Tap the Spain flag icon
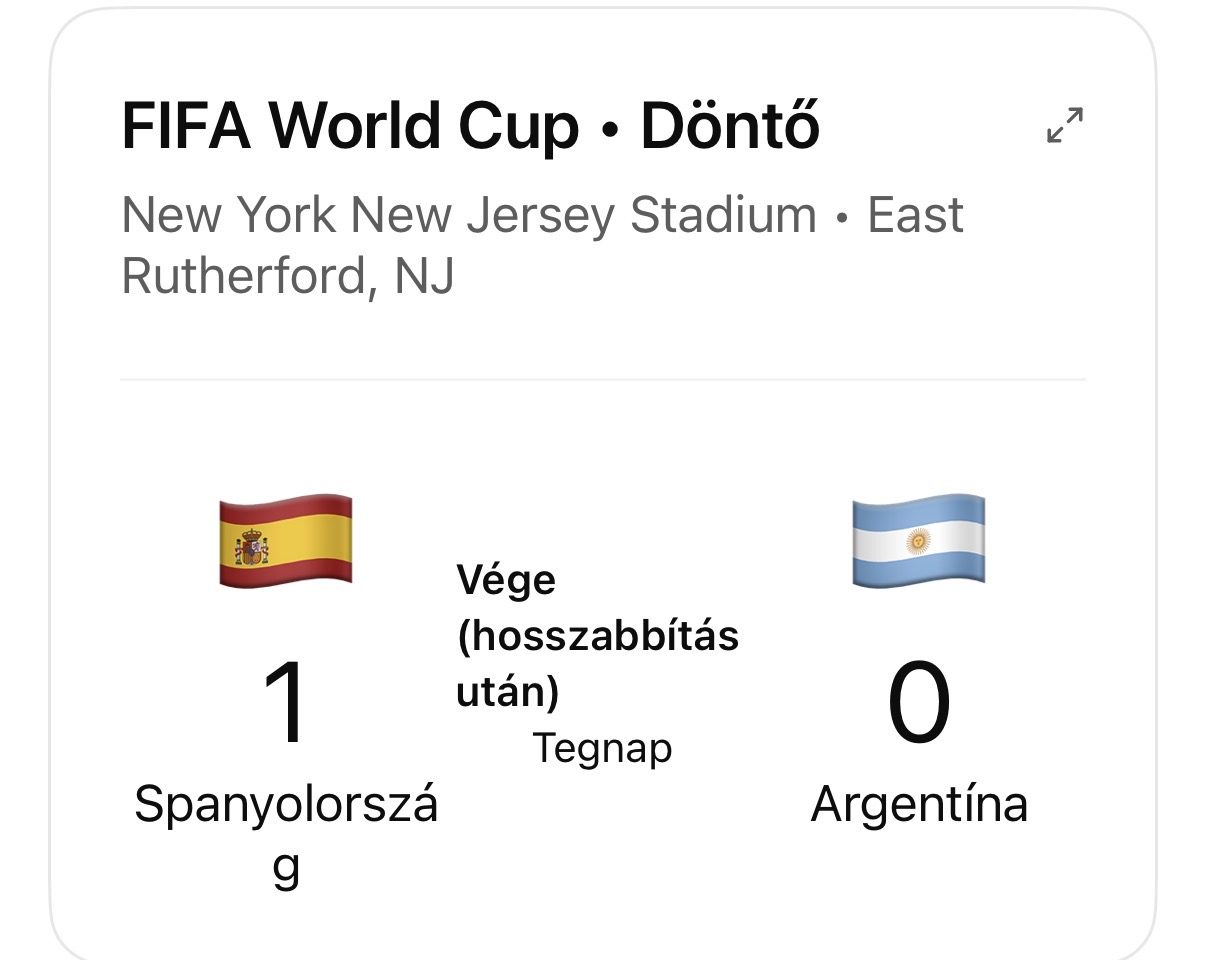The height and width of the screenshot is (960, 1206). point(285,540)
